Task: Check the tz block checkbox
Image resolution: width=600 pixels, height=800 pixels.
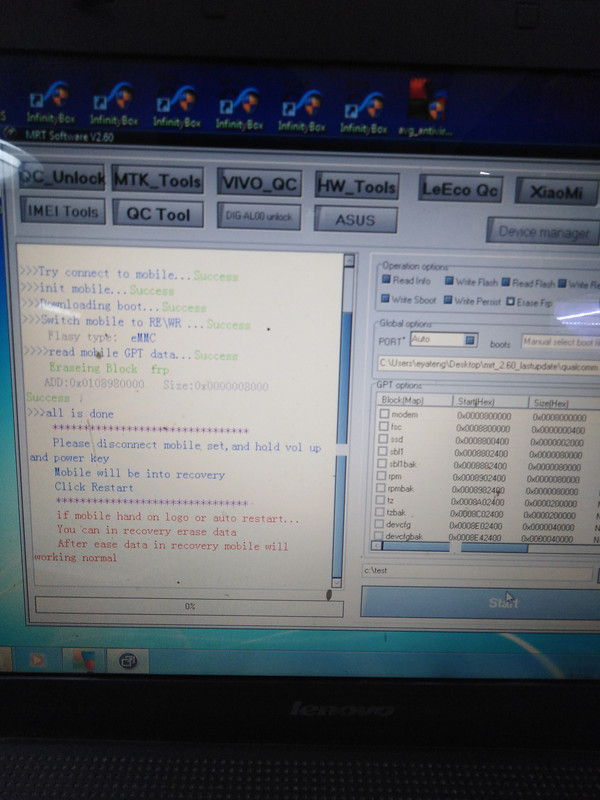Action: click(x=380, y=500)
